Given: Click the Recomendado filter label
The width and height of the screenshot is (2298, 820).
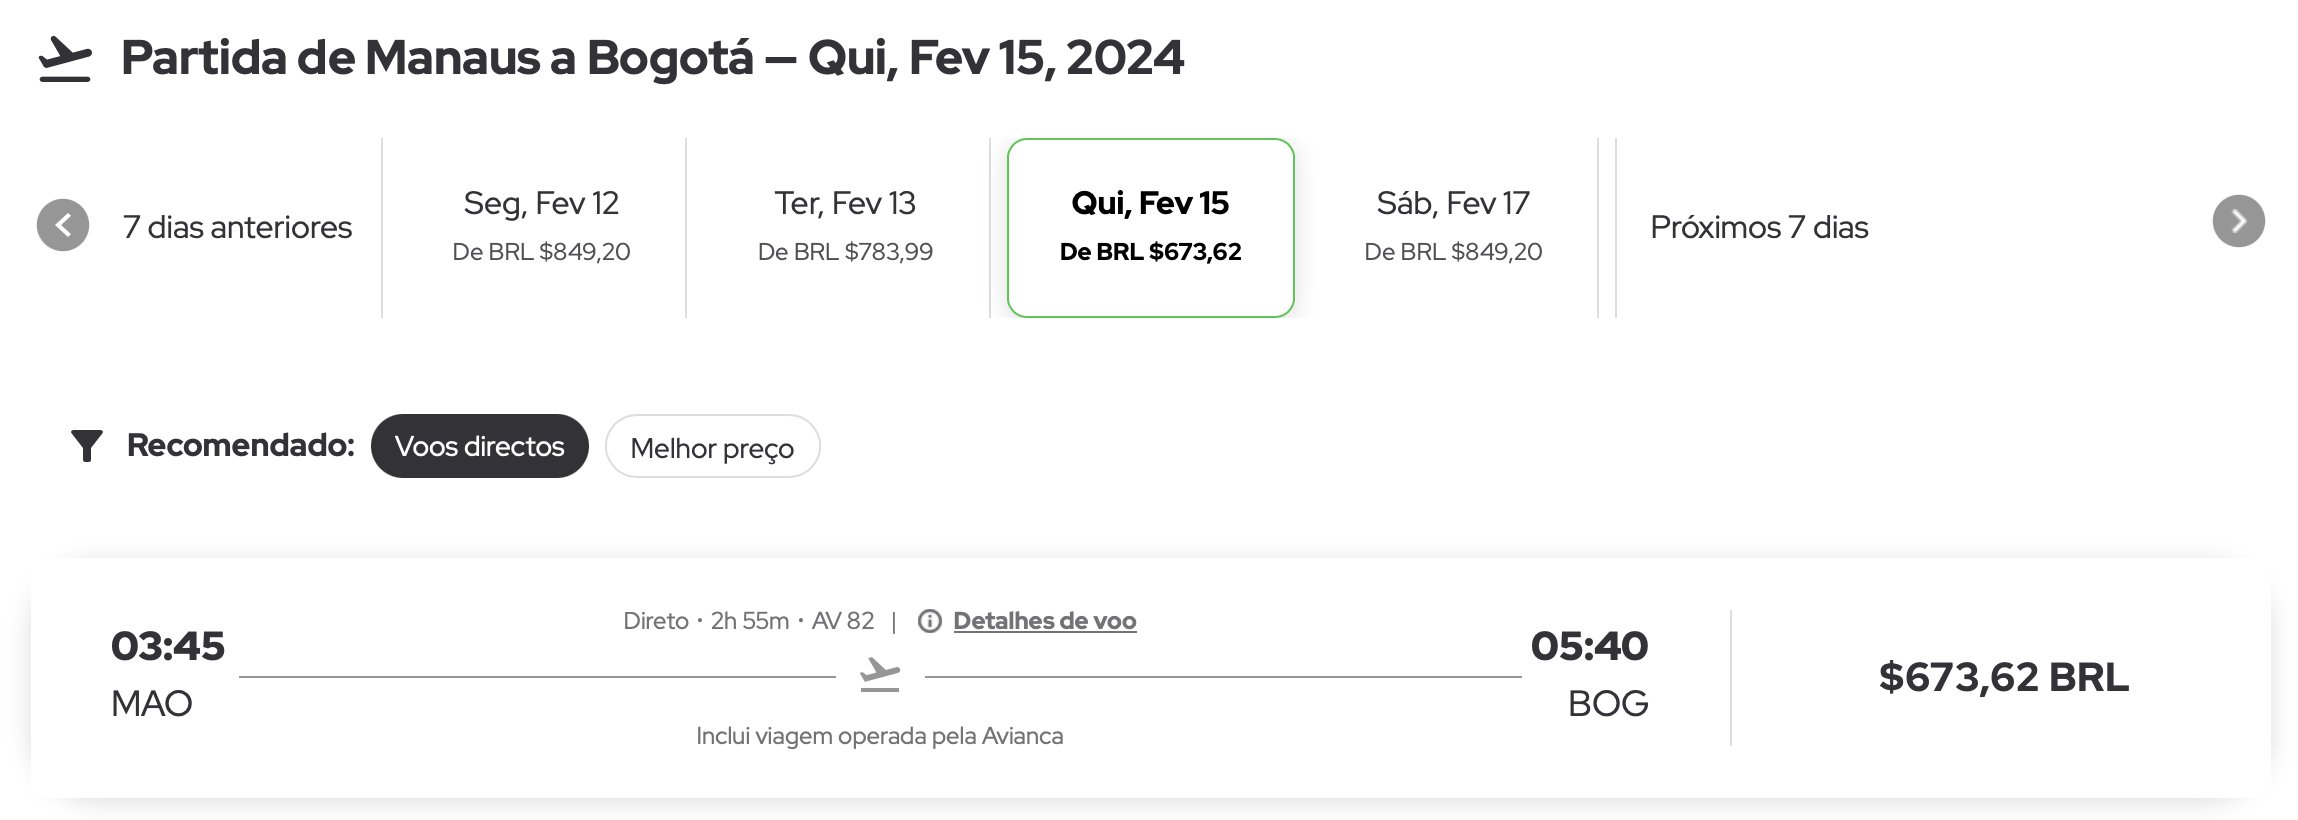Looking at the screenshot, I should [x=241, y=445].
